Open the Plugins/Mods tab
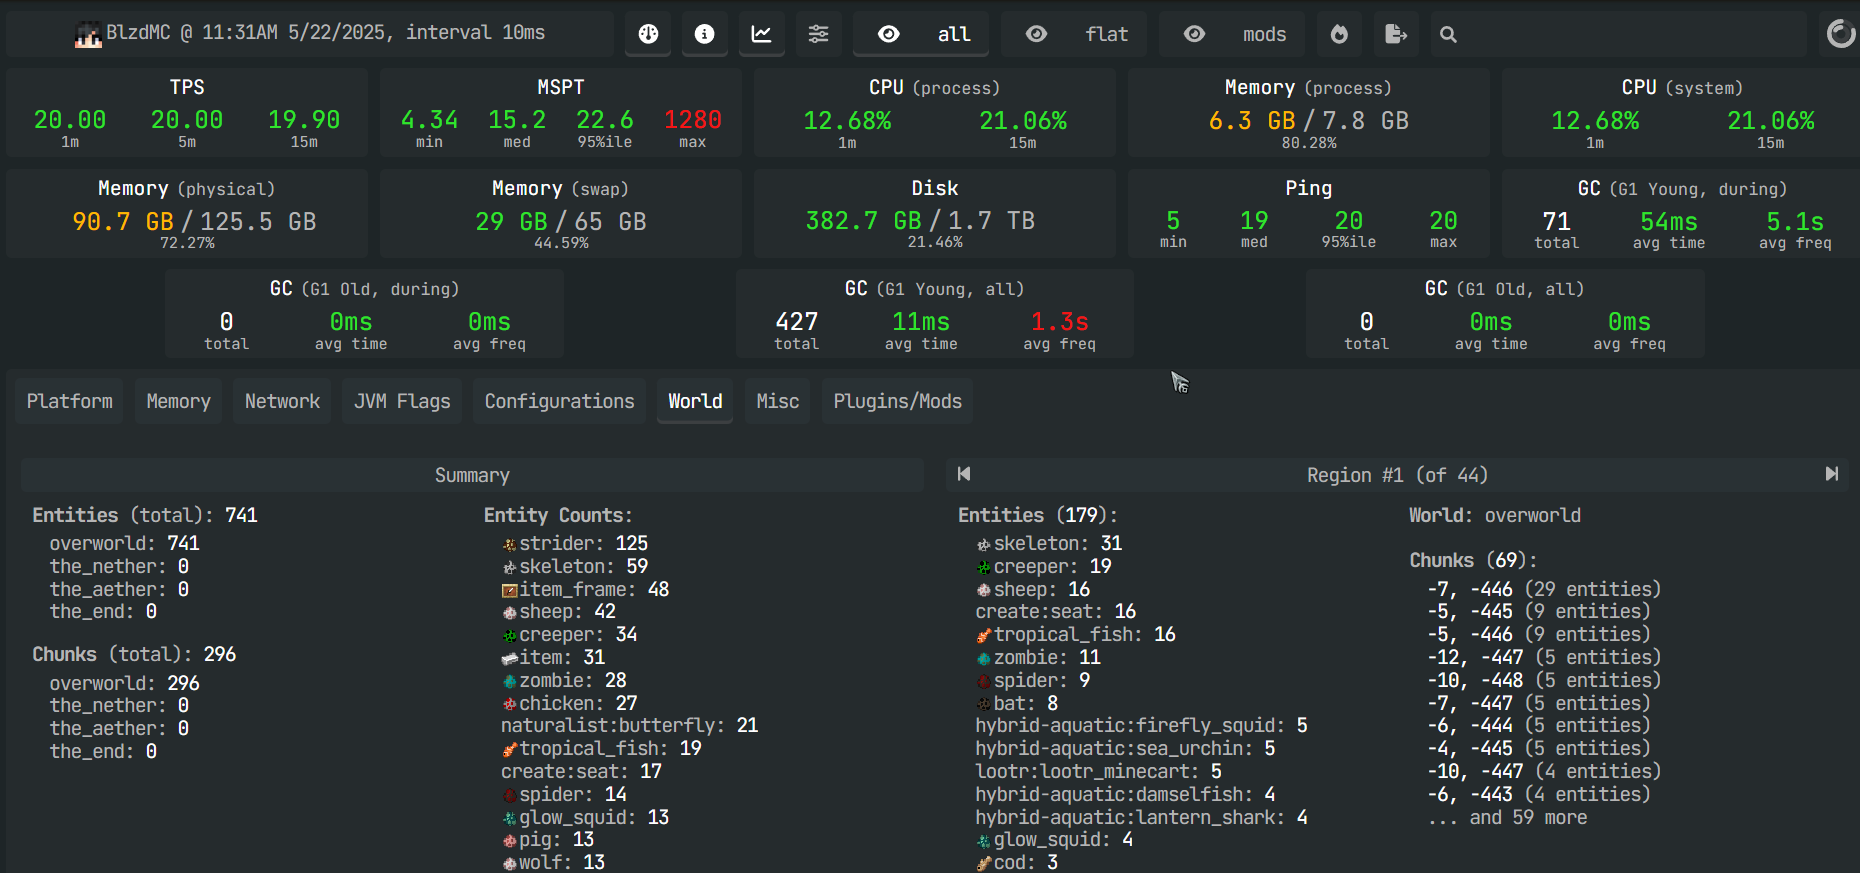Image resolution: width=1860 pixels, height=873 pixels. pos(897,401)
